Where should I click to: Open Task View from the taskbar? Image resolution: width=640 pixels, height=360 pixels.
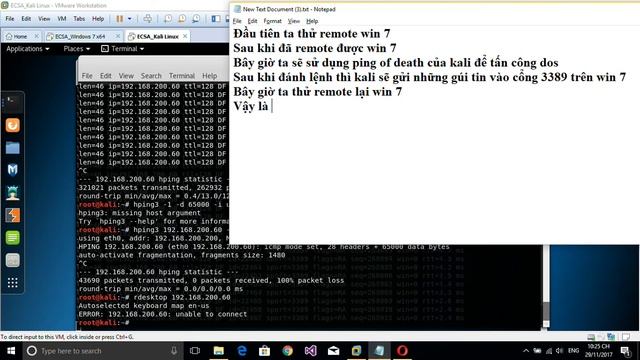[x=195, y=351]
